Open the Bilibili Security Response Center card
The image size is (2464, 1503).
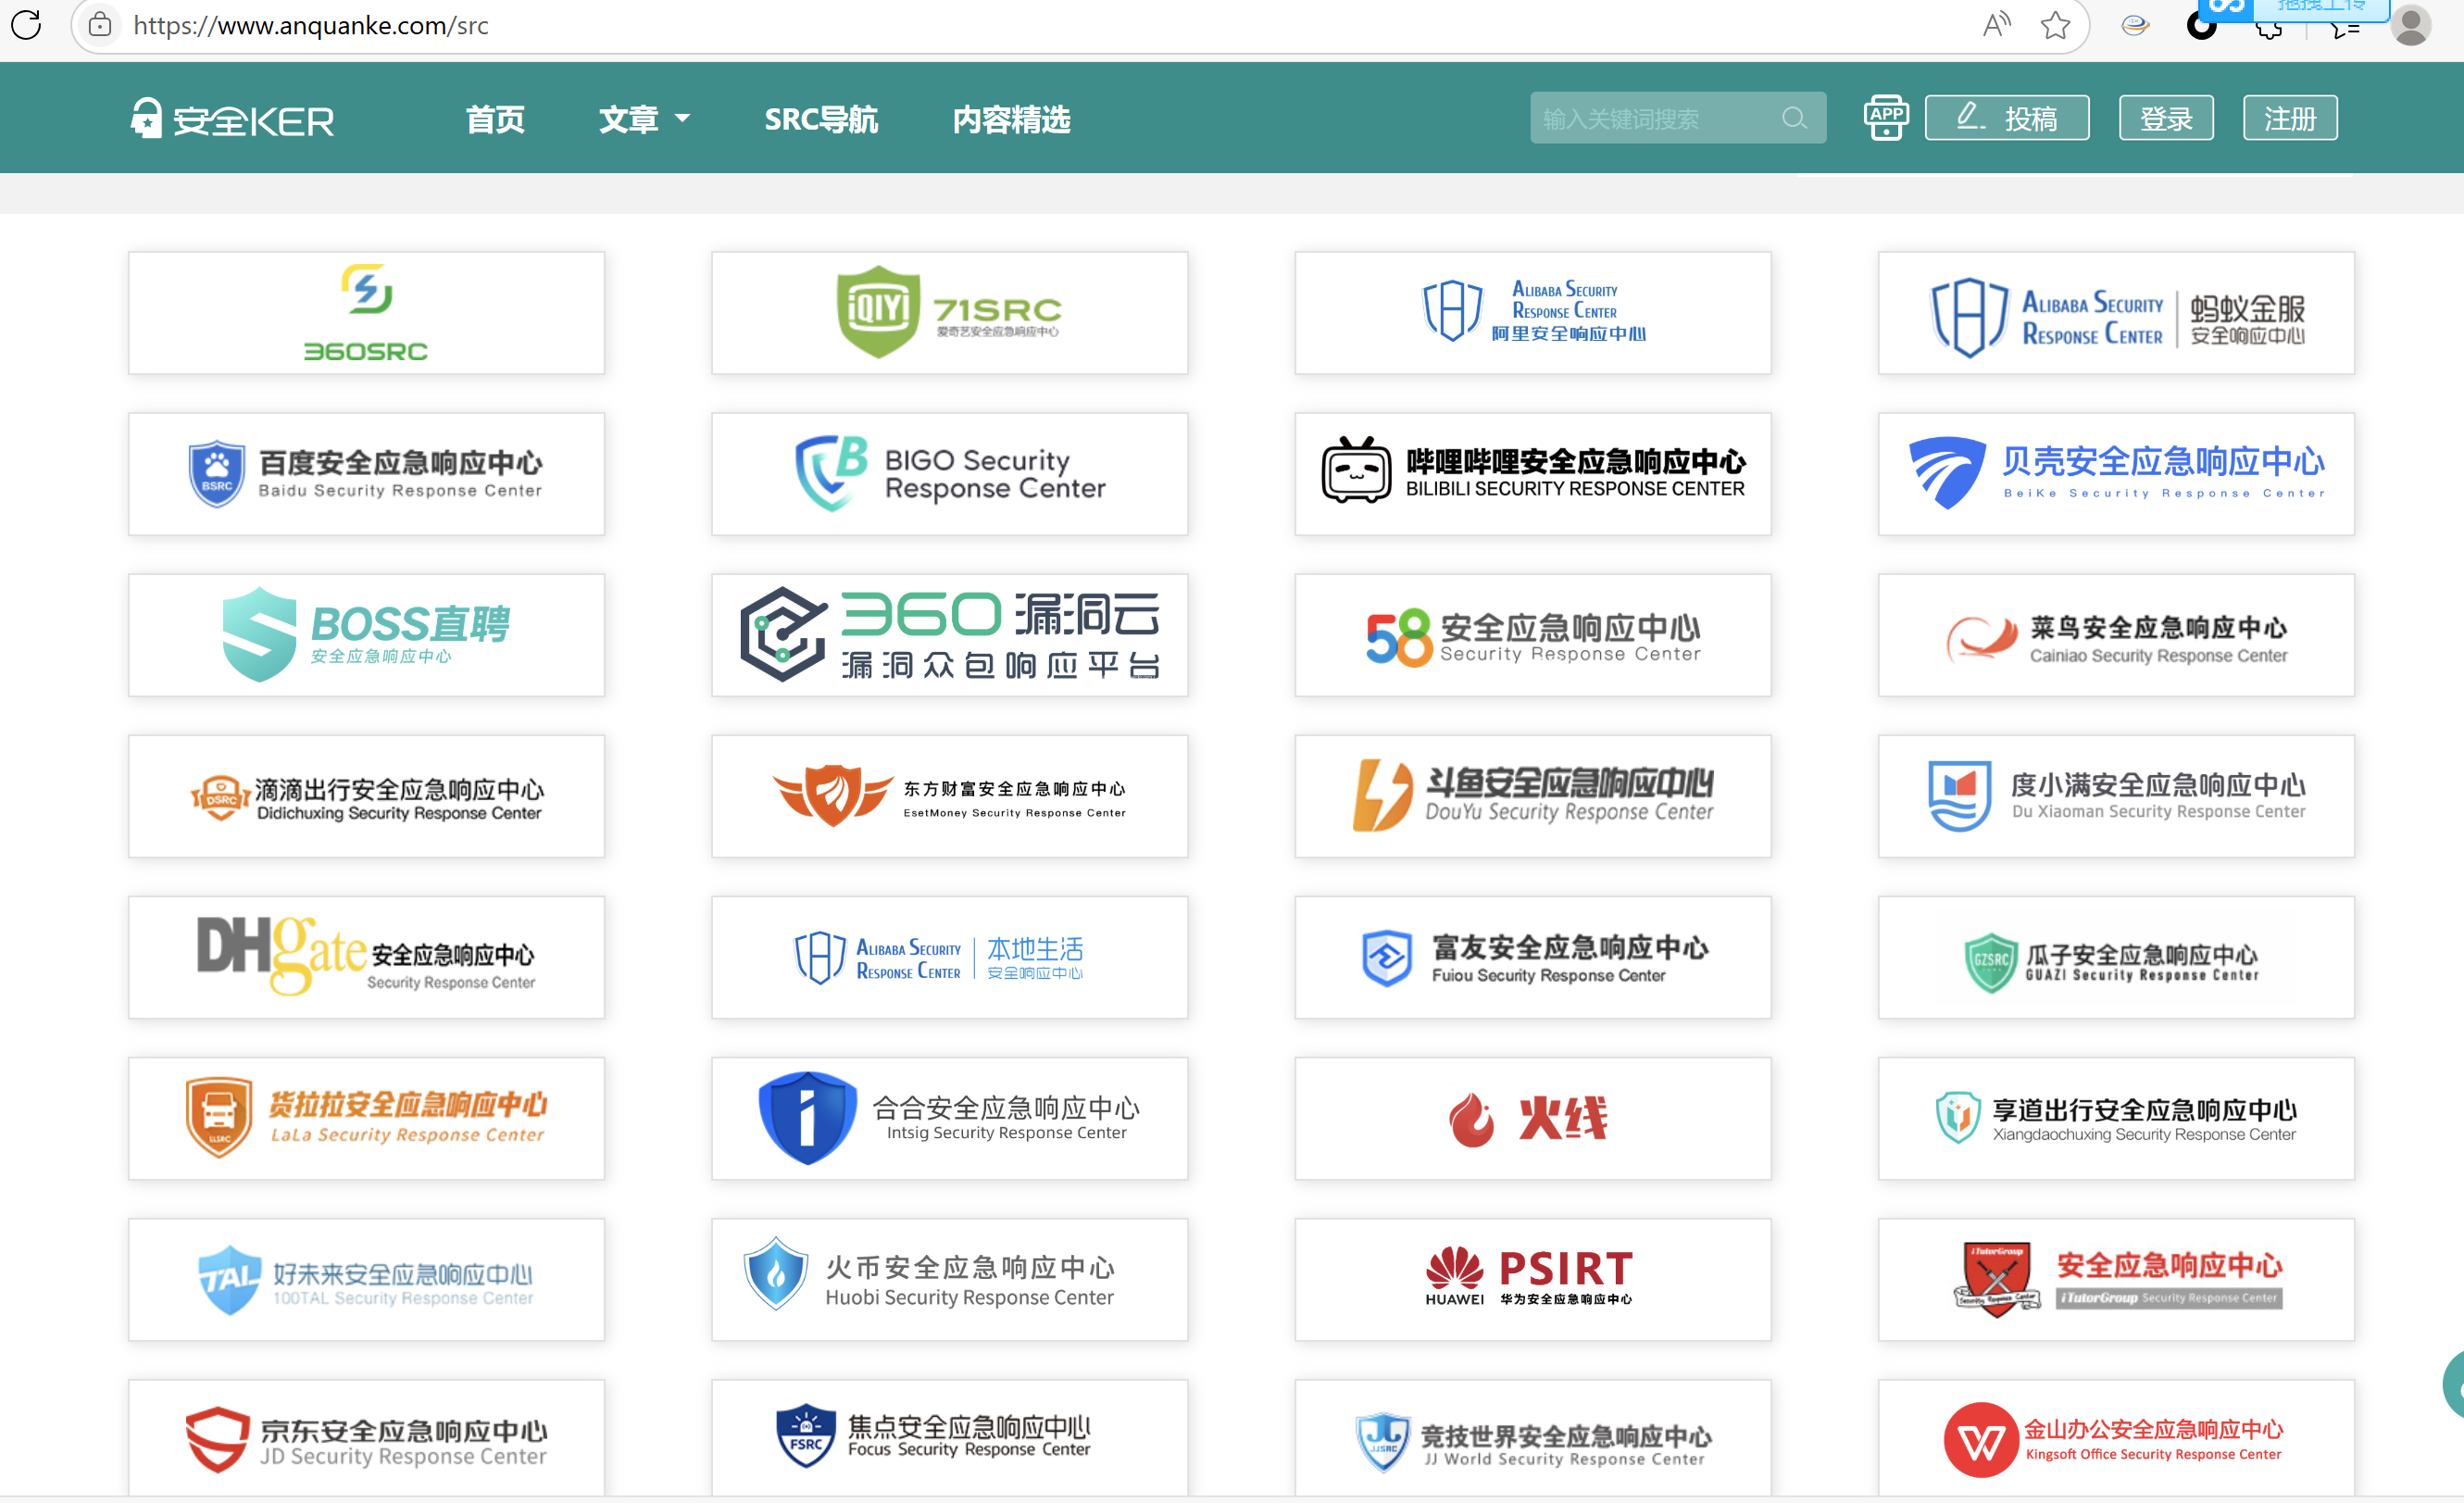(x=1532, y=474)
